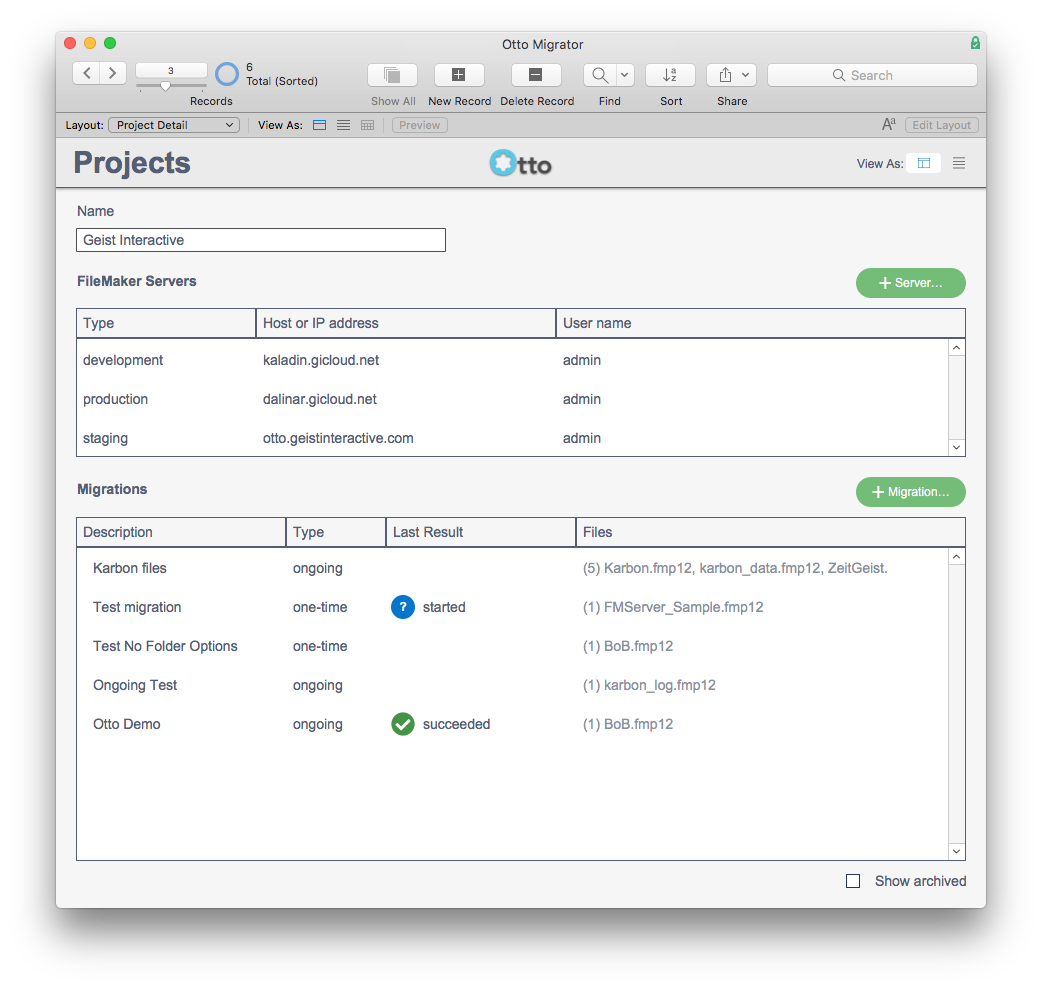This screenshot has height=988, width=1042.
Task: Click the Show All records icon
Action: point(393,75)
